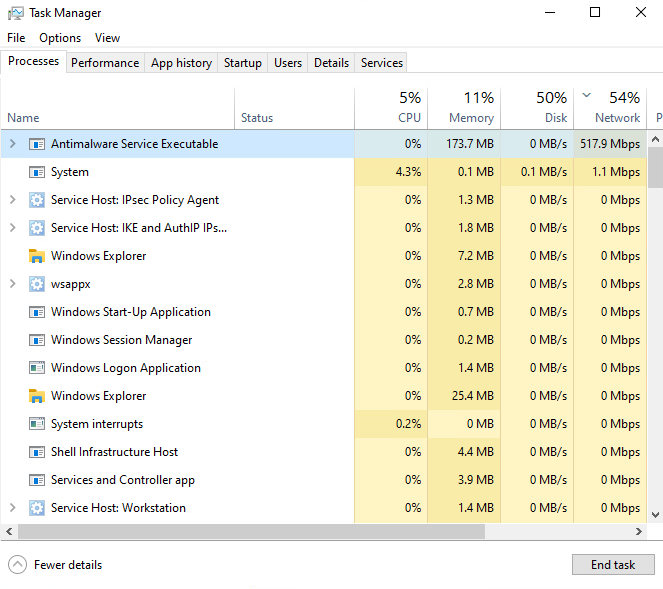Expand the wsappx process group
This screenshot has width=663, height=589.
click(13, 283)
